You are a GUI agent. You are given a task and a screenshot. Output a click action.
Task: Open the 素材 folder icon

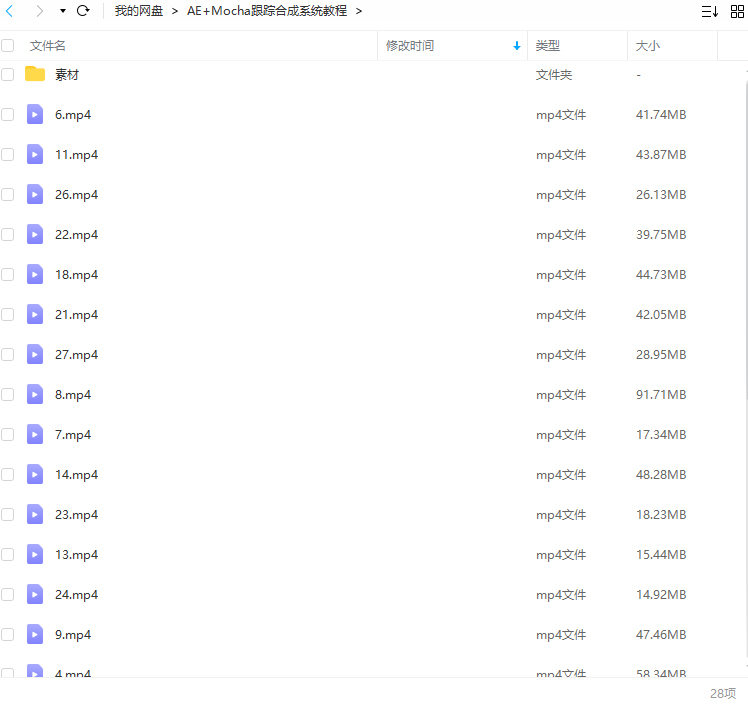pyautogui.click(x=35, y=74)
